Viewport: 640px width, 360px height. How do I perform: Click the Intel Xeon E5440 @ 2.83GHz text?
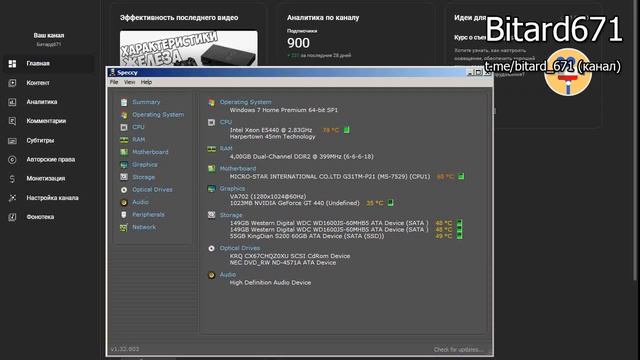click(x=271, y=130)
